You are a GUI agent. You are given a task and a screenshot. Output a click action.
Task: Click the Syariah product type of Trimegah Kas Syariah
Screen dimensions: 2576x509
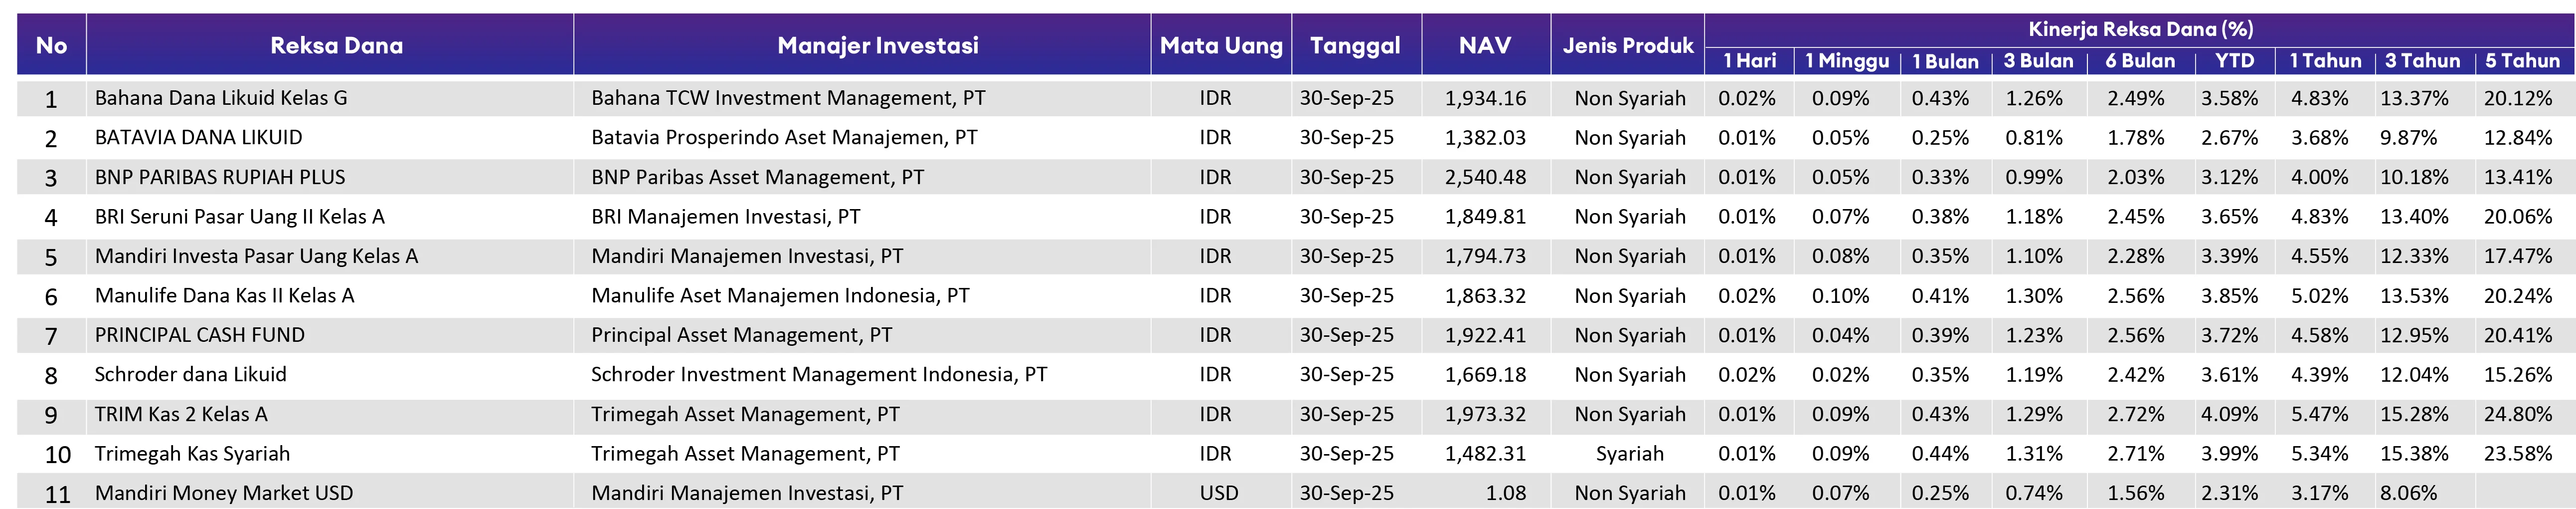click(1629, 453)
